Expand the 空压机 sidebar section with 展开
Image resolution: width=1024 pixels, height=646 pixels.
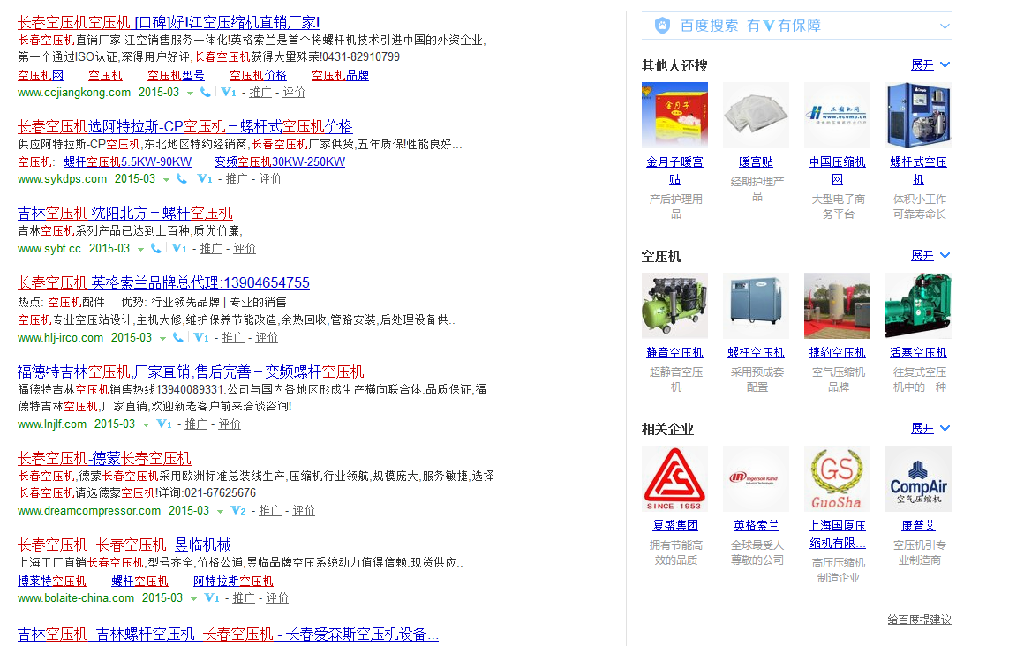pyautogui.click(x=931, y=255)
